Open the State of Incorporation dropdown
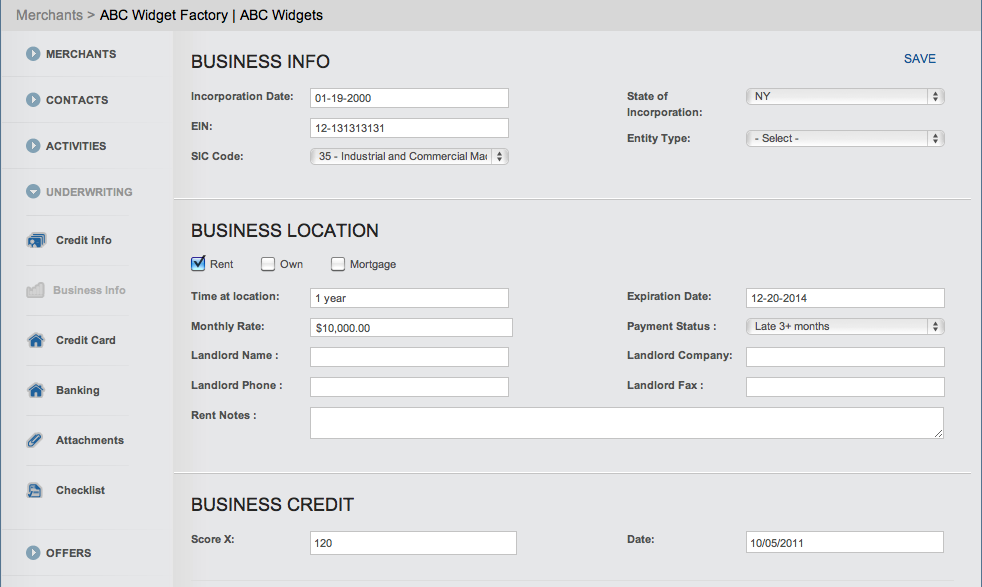 (x=845, y=96)
